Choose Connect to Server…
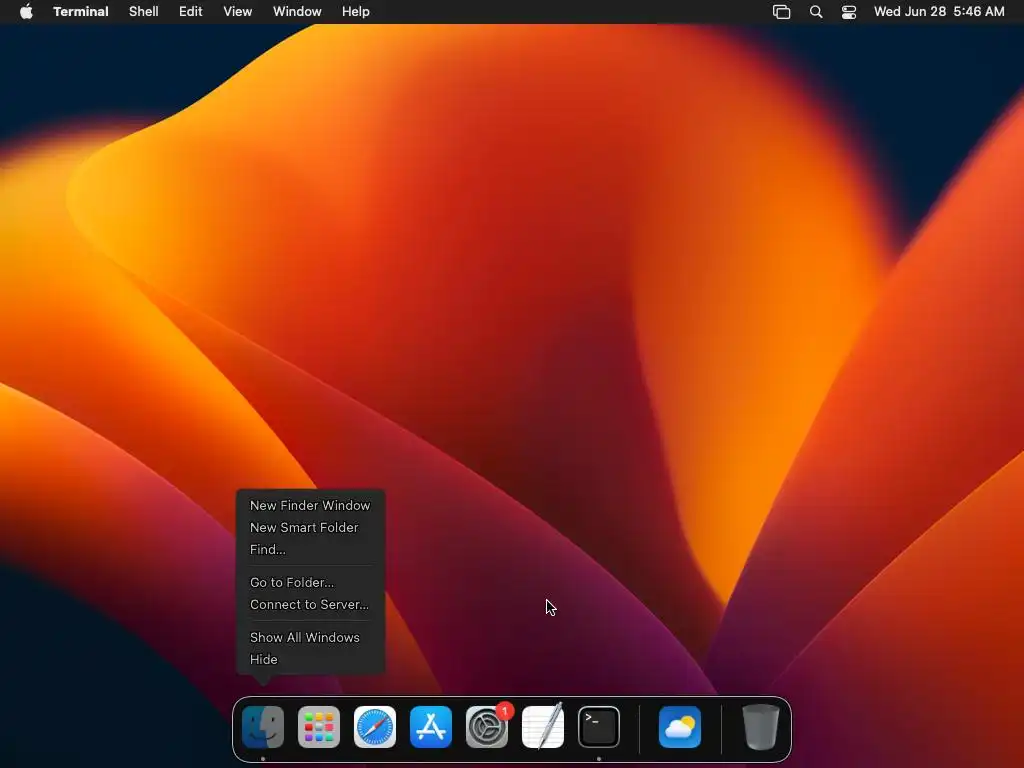Screen dimensions: 1024x768 click(310, 605)
